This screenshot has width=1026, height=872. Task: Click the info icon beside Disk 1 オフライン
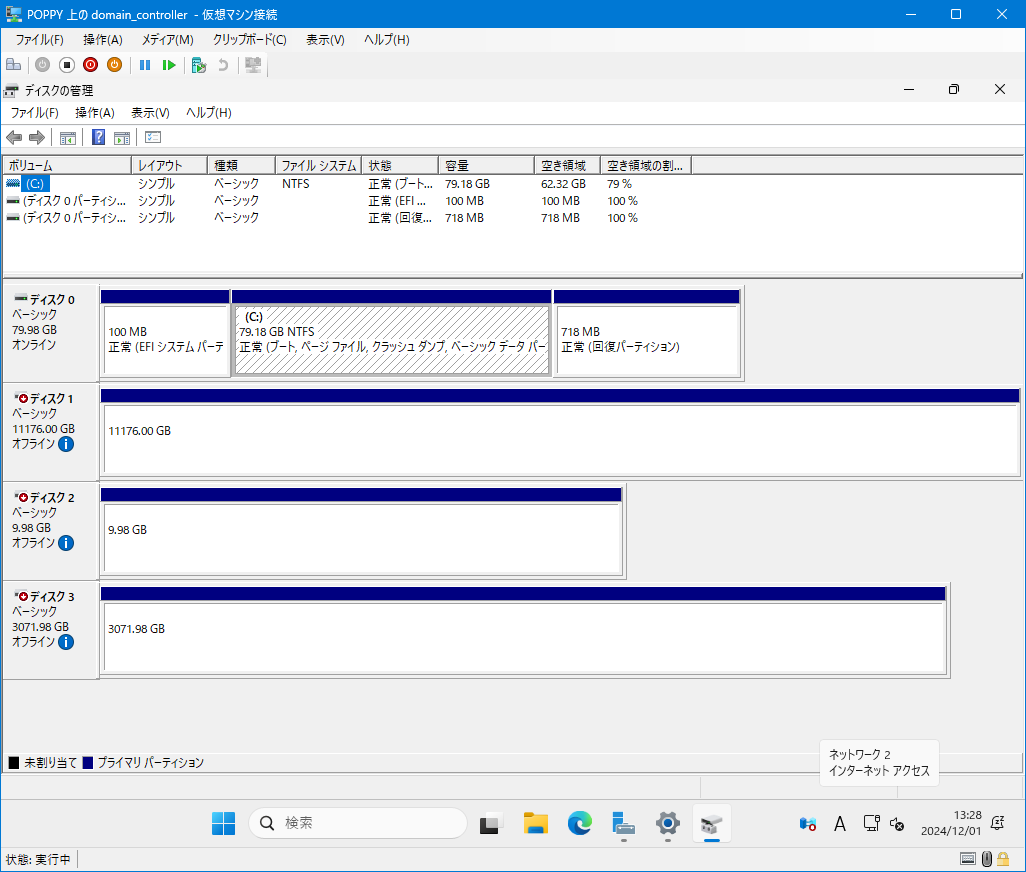pyautogui.click(x=66, y=444)
